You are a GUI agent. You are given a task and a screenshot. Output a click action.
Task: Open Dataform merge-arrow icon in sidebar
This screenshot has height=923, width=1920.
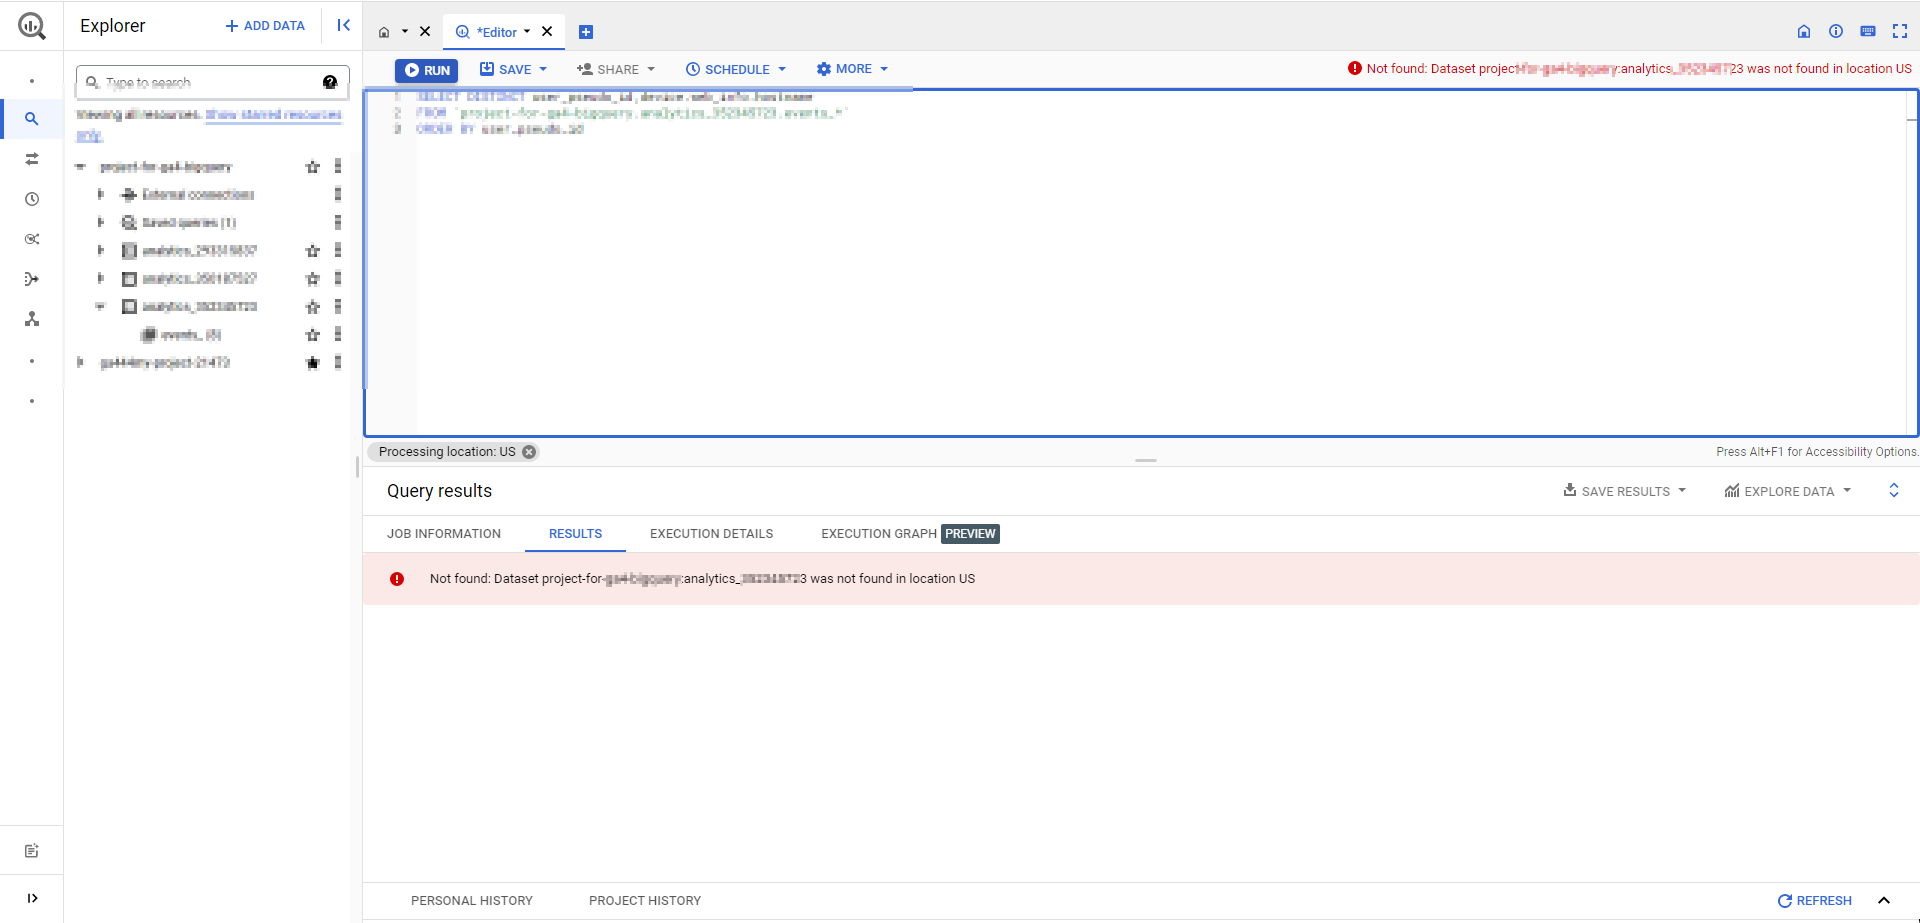click(x=32, y=279)
